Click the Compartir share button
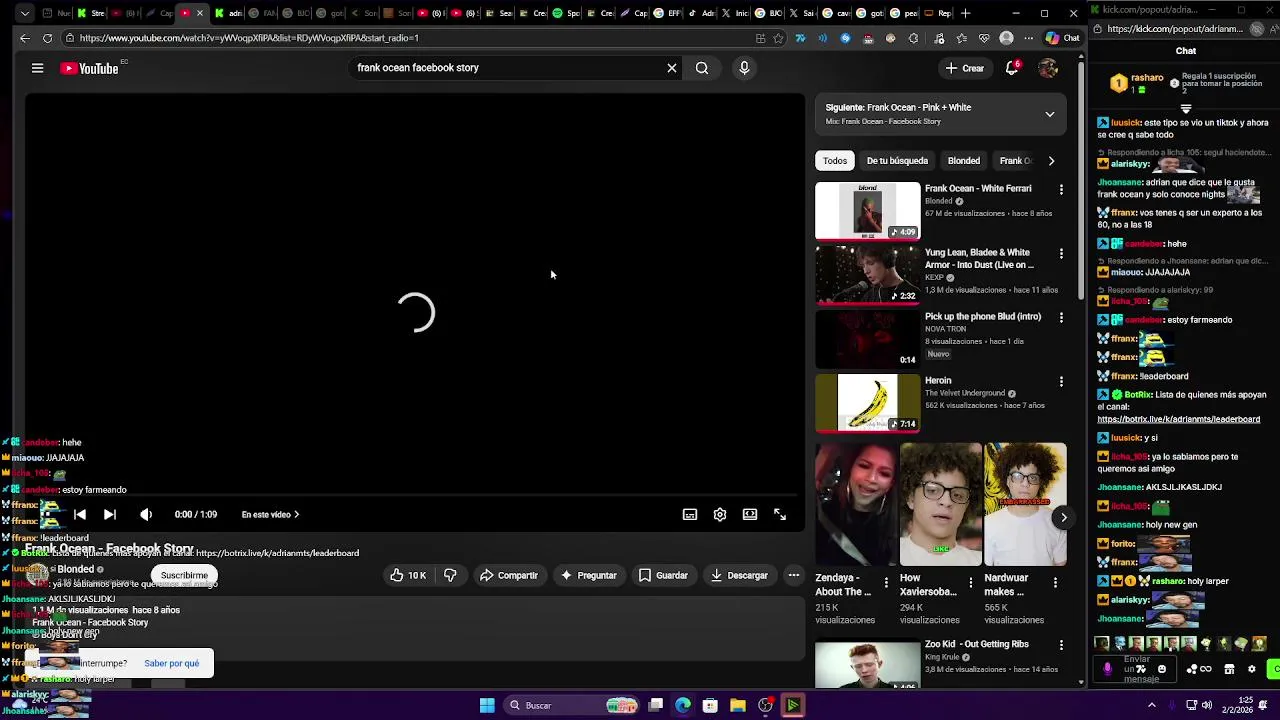 click(509, 575)
